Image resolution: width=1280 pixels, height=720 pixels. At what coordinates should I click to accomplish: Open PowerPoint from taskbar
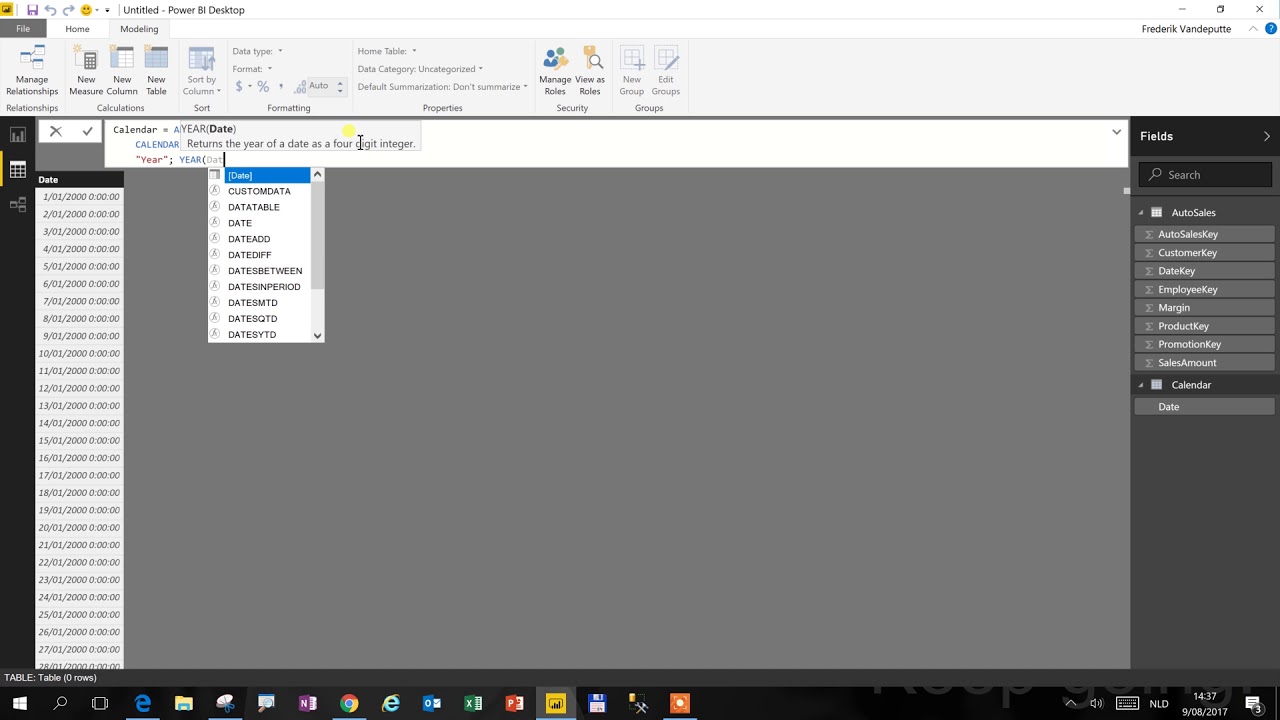click(515, 703)
